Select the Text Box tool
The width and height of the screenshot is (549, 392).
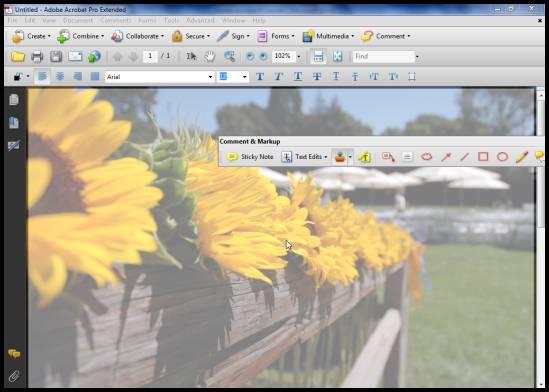[407, 157]
